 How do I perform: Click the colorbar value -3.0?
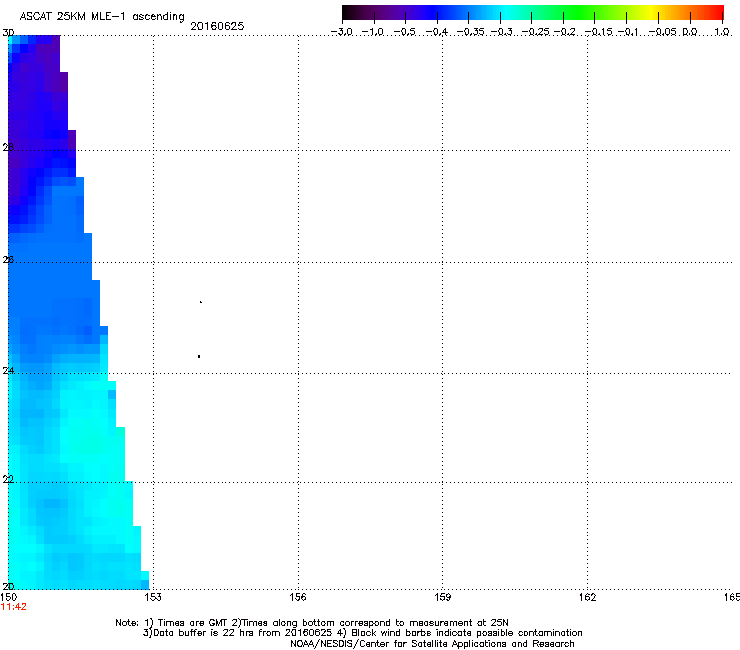coord(342,32)
